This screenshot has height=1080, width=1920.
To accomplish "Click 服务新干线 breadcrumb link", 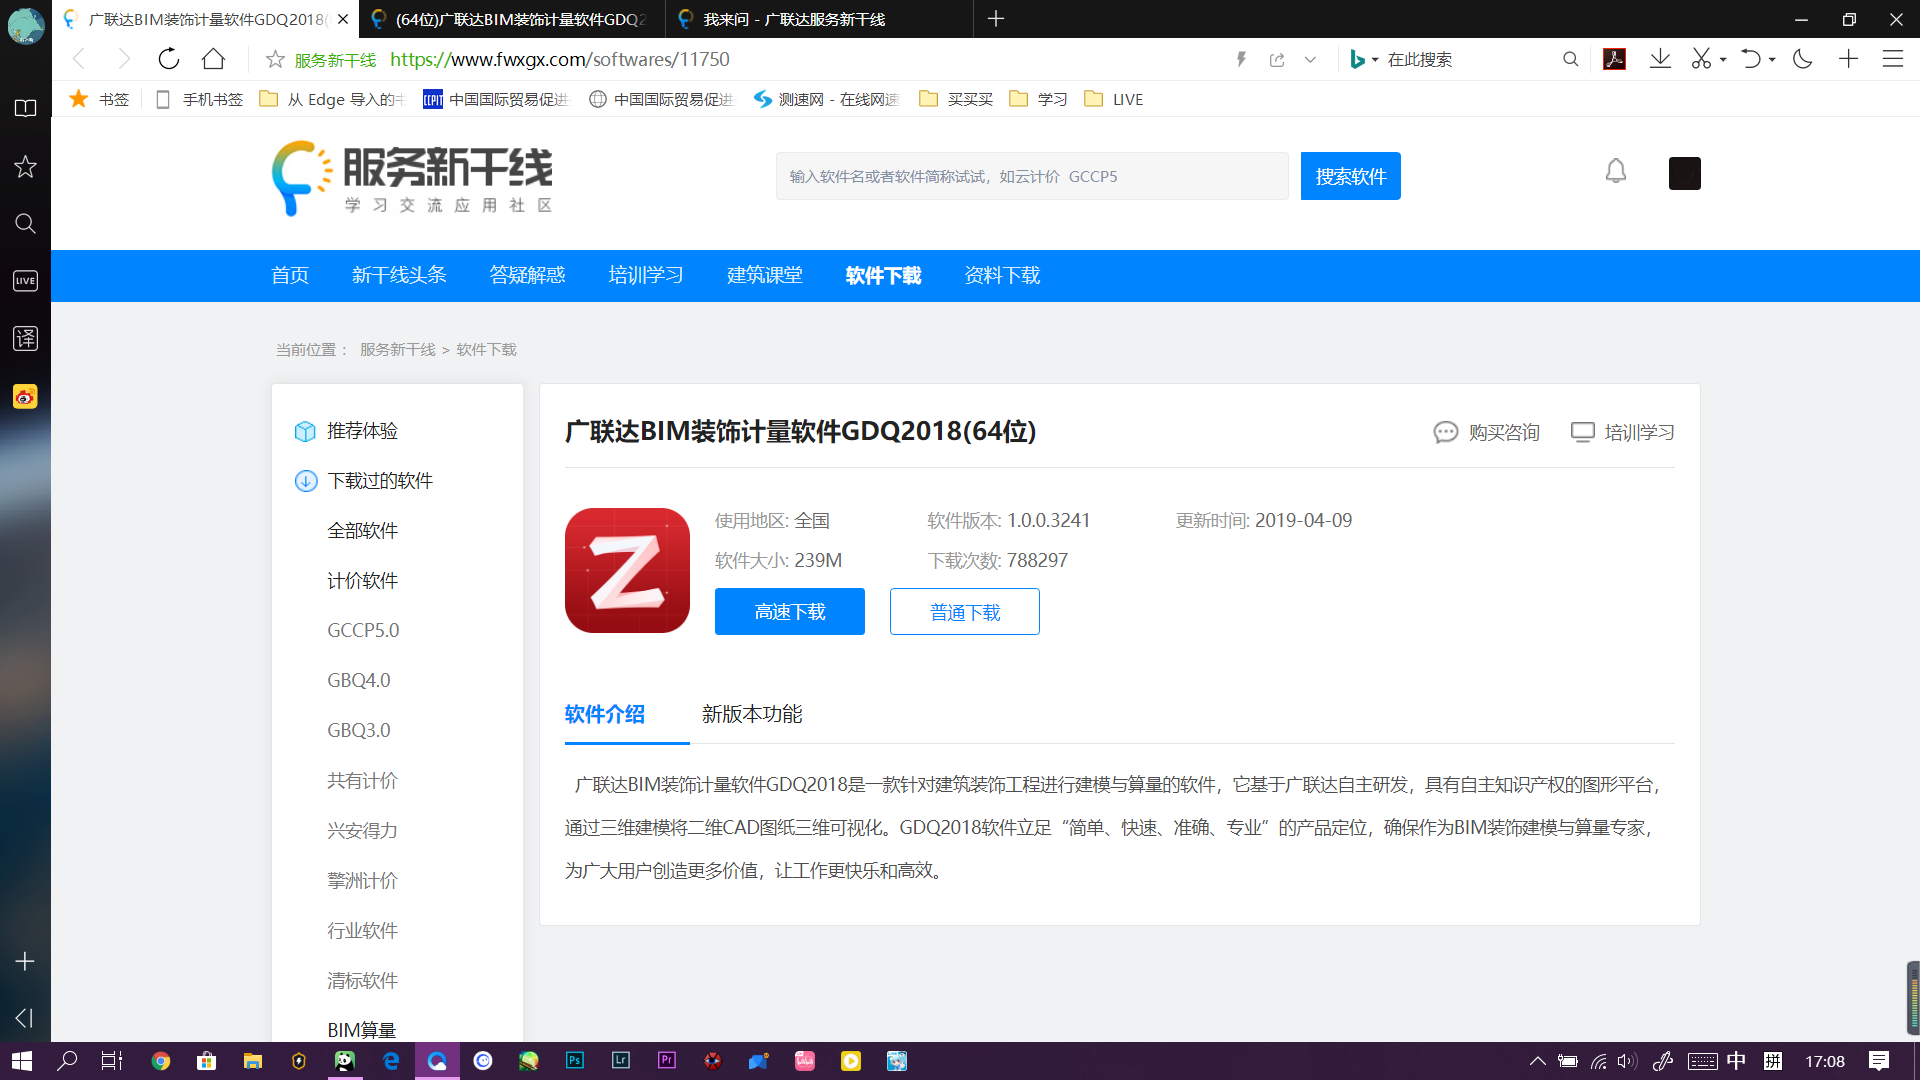I will [x=398, y=349].
